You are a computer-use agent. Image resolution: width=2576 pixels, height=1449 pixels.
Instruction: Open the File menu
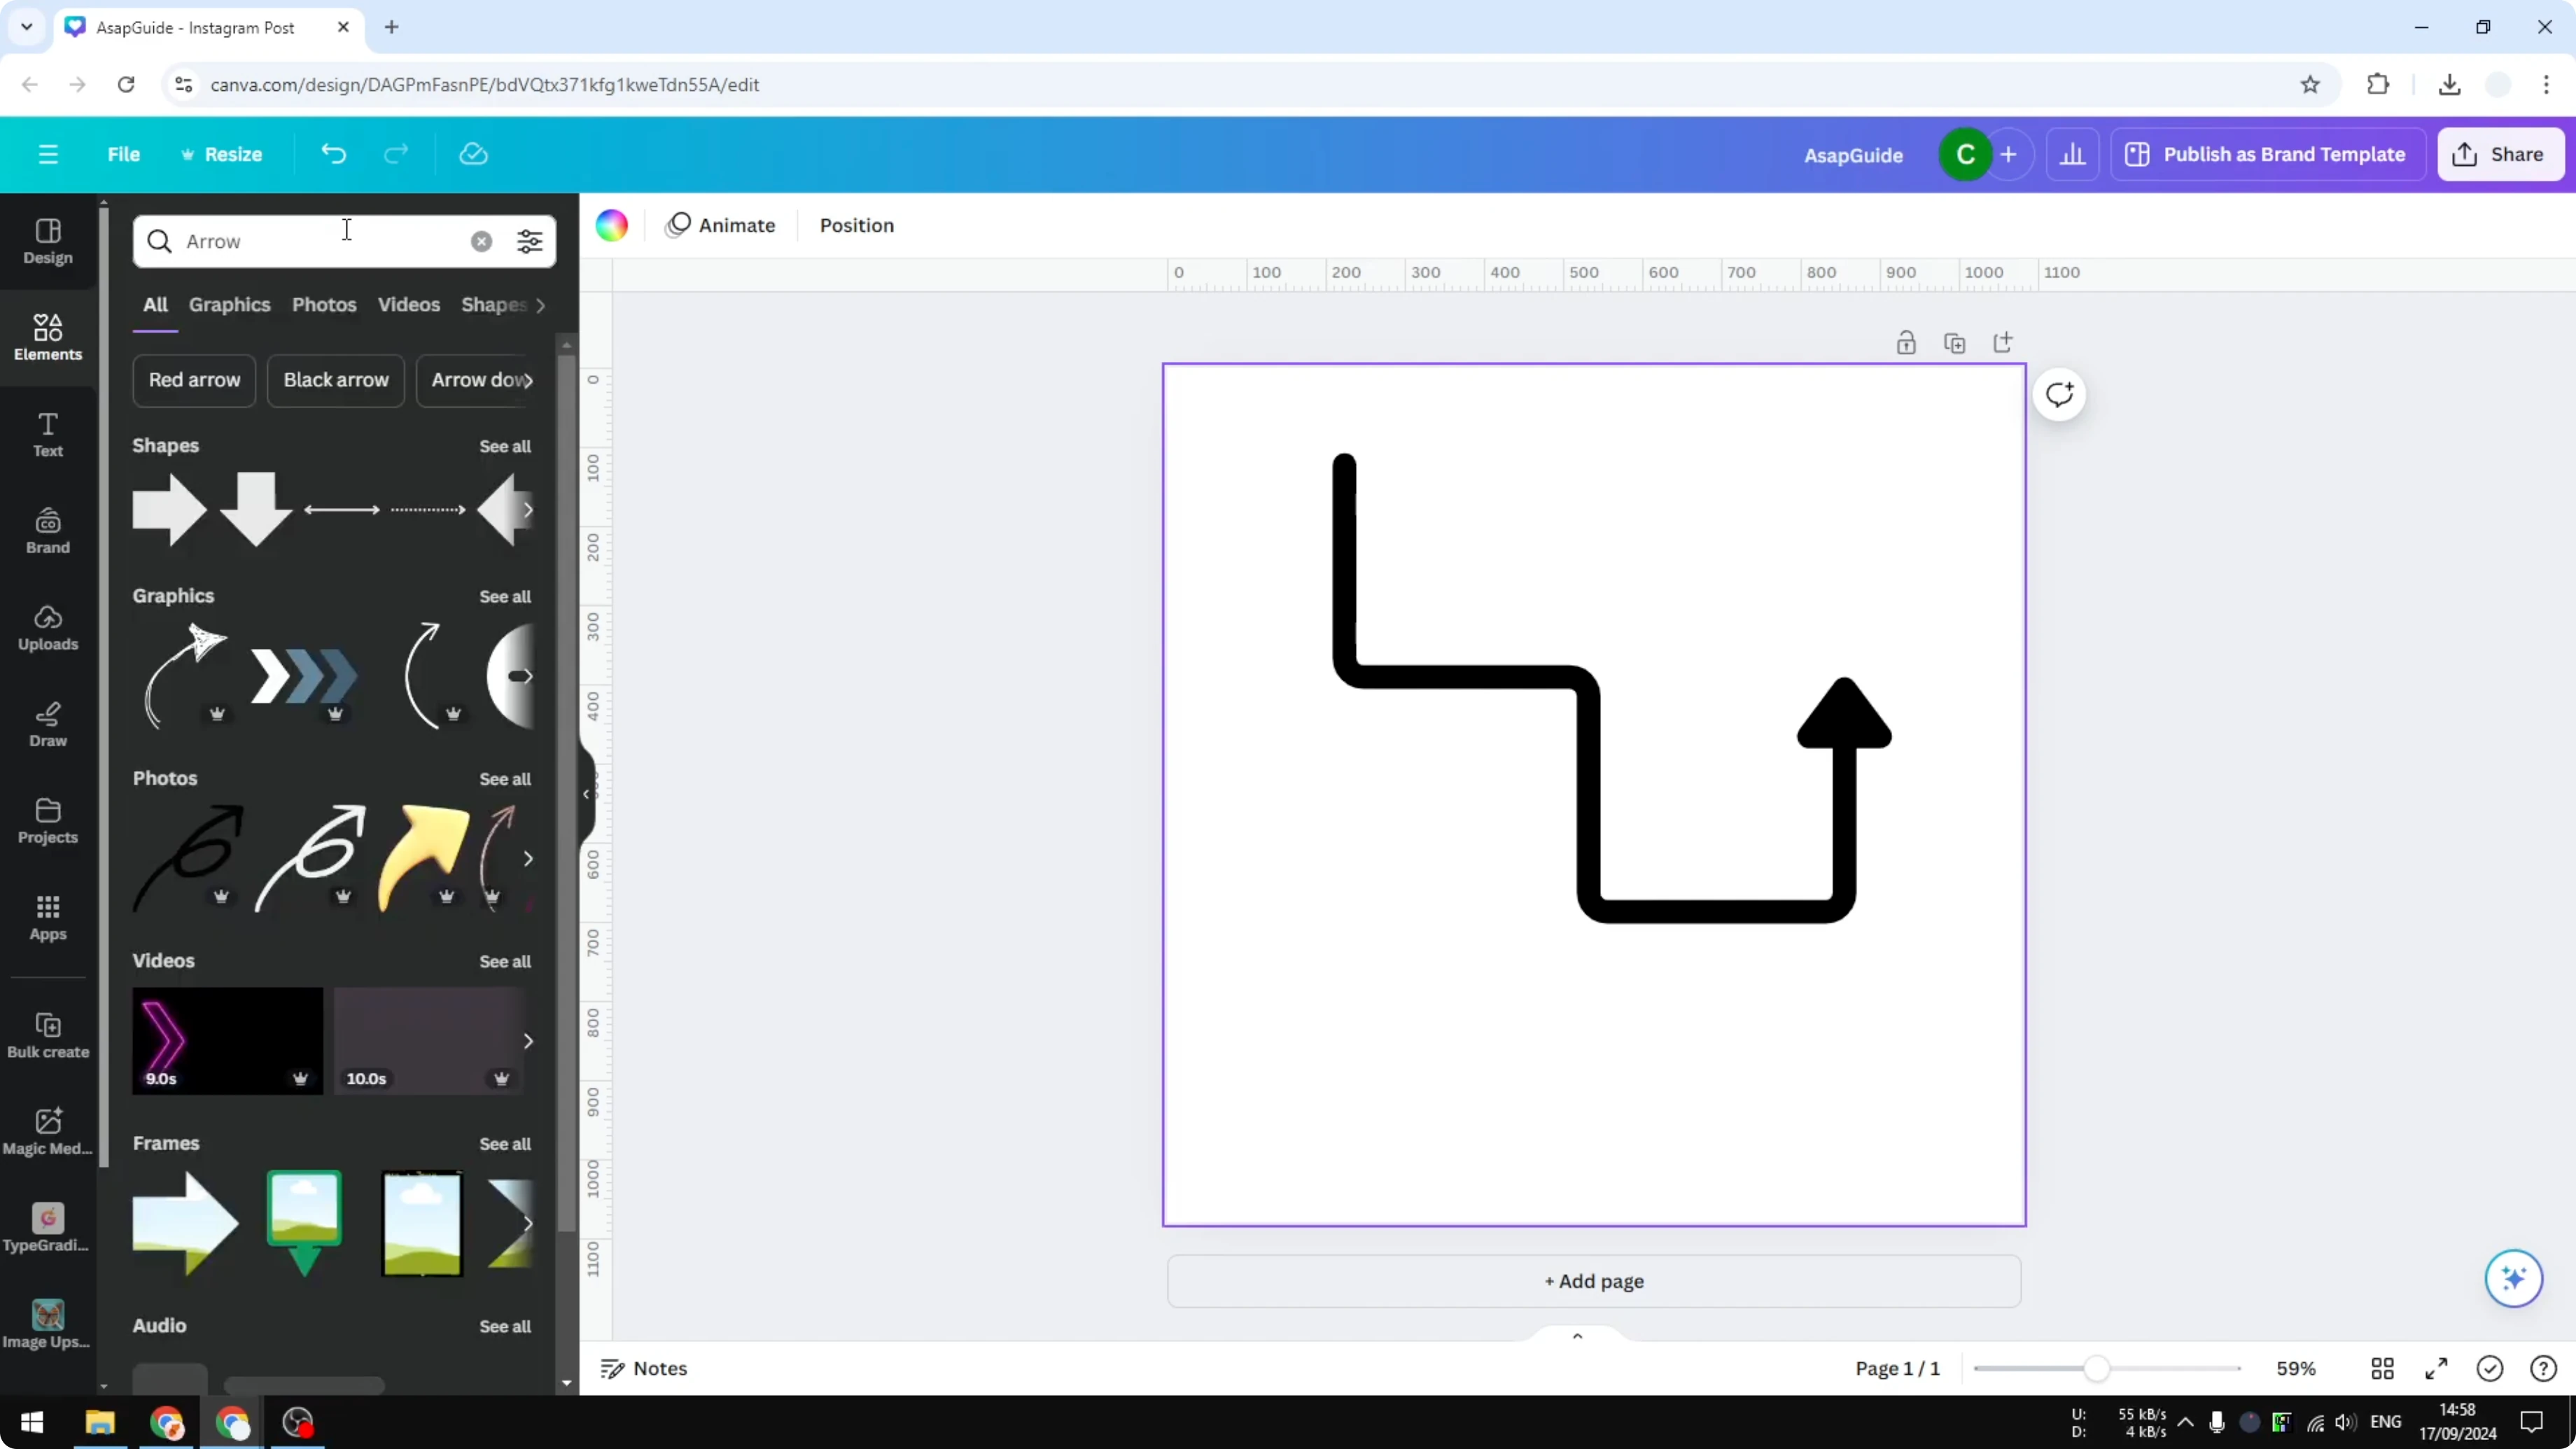(124, 154)
